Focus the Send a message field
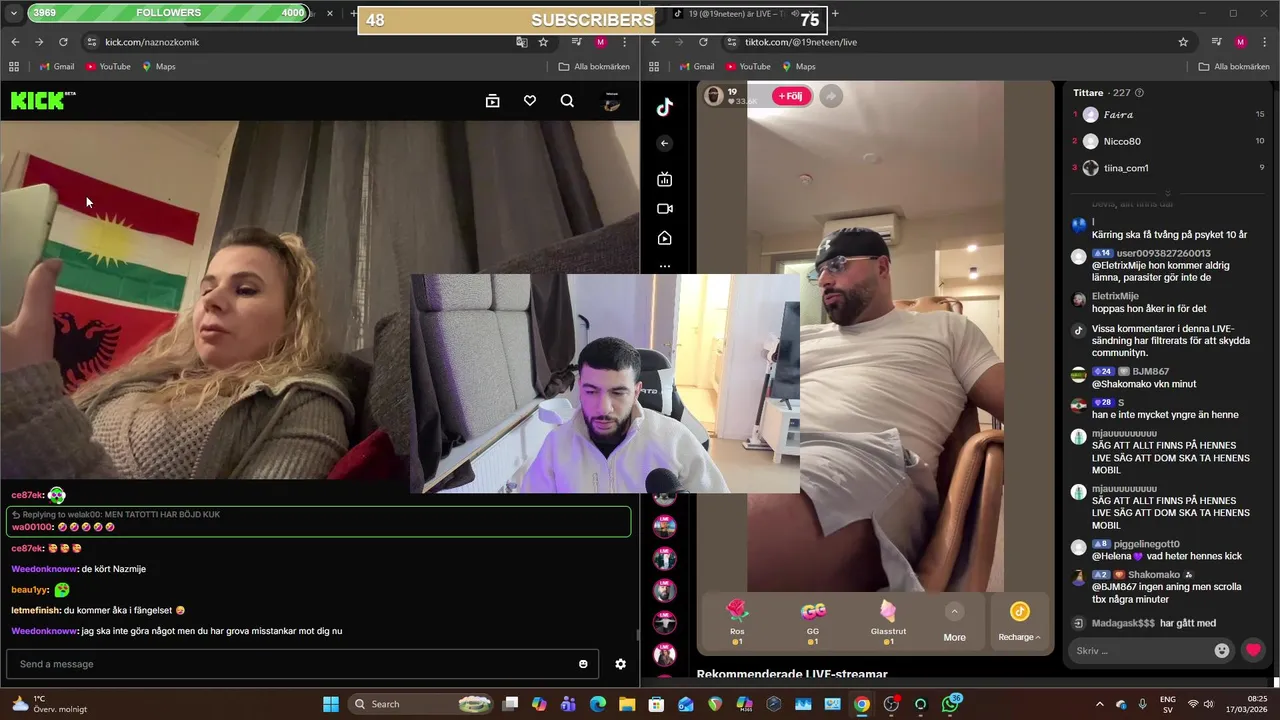This screenshot has width=1280, height=720. click(302, 664)
